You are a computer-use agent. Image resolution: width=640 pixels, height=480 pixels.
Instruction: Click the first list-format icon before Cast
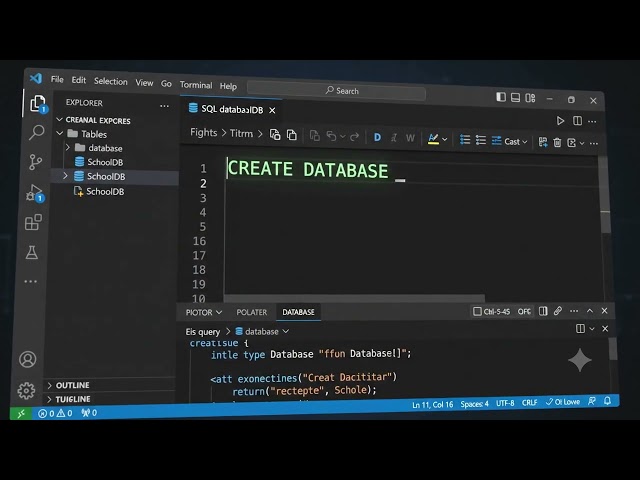point(465,140)
